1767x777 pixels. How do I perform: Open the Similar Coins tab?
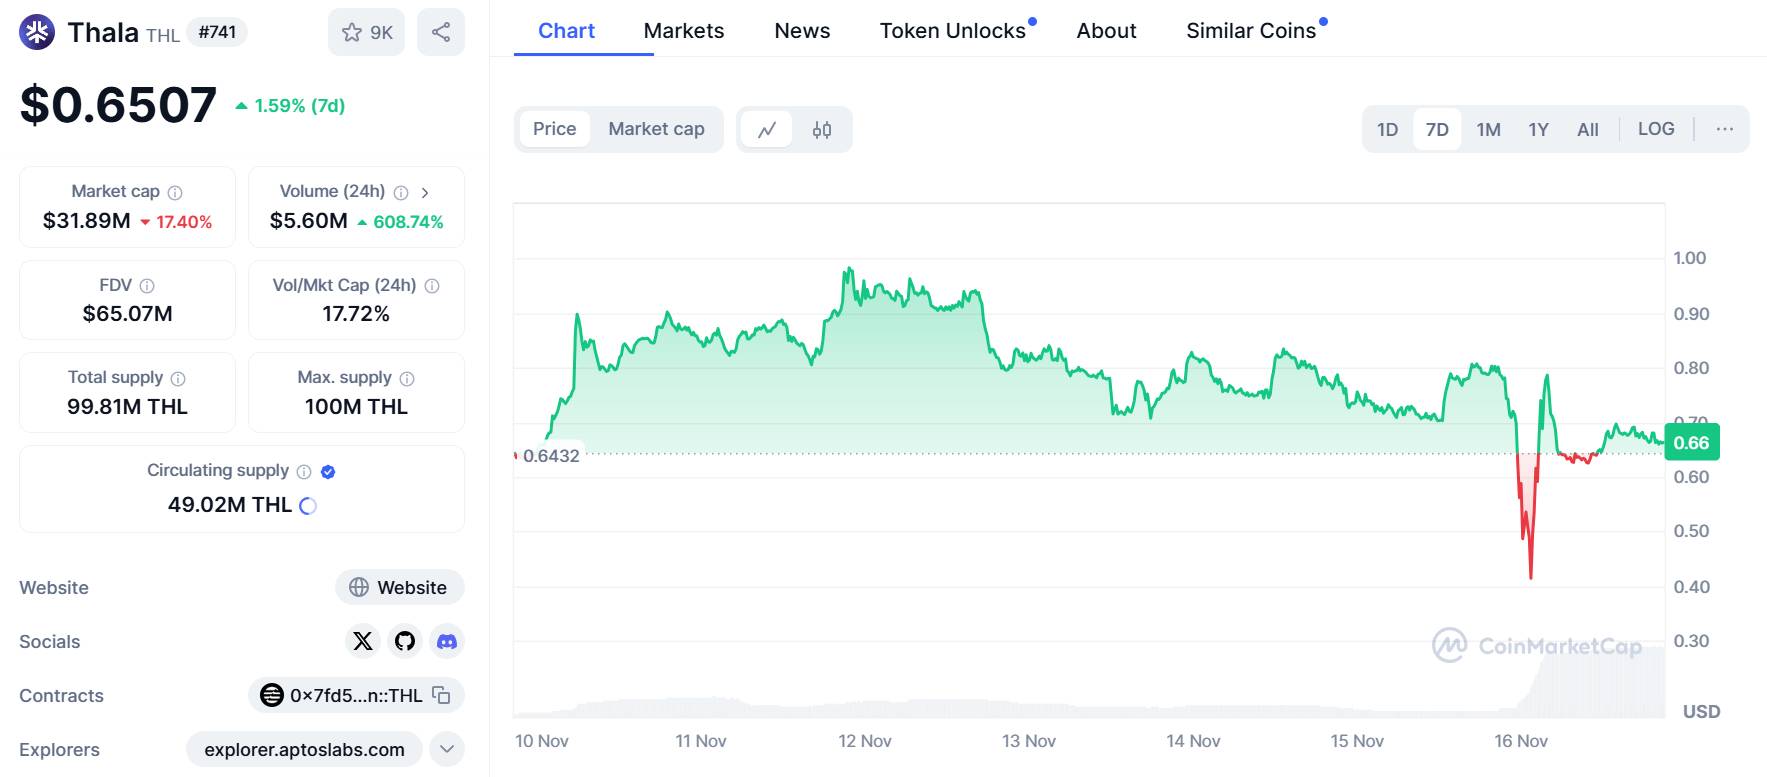(x=1251, y=31)
